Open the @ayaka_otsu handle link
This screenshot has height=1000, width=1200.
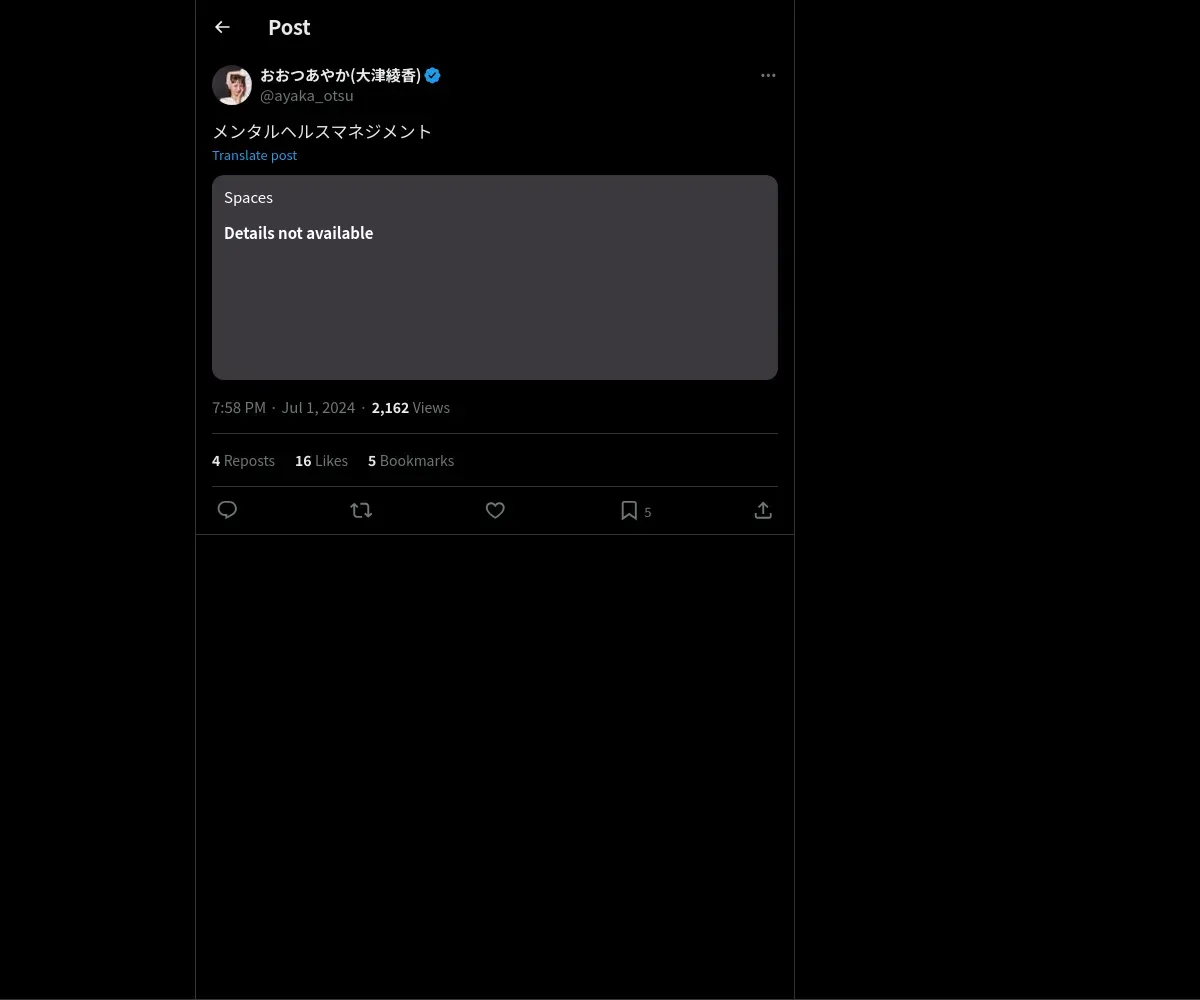pos(306,96)
